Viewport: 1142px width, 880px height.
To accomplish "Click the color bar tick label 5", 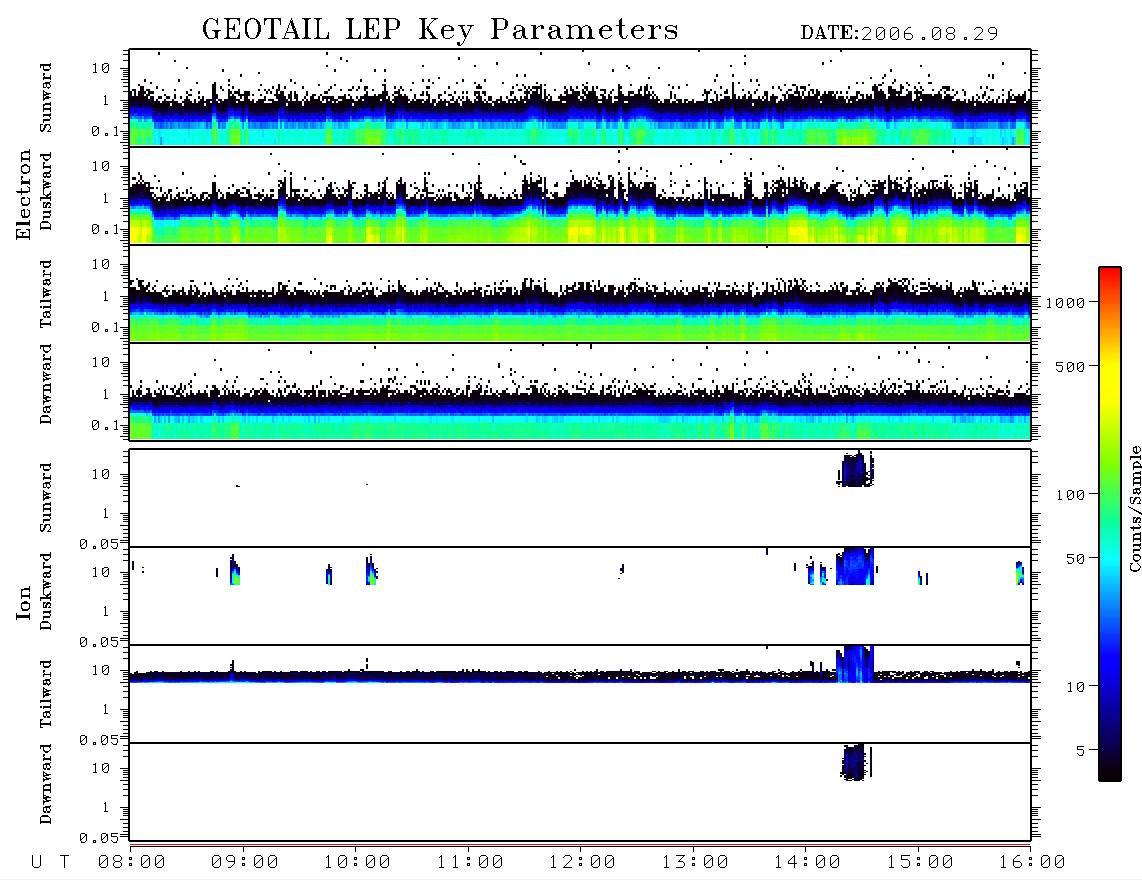I will (x=1081, y=751).
